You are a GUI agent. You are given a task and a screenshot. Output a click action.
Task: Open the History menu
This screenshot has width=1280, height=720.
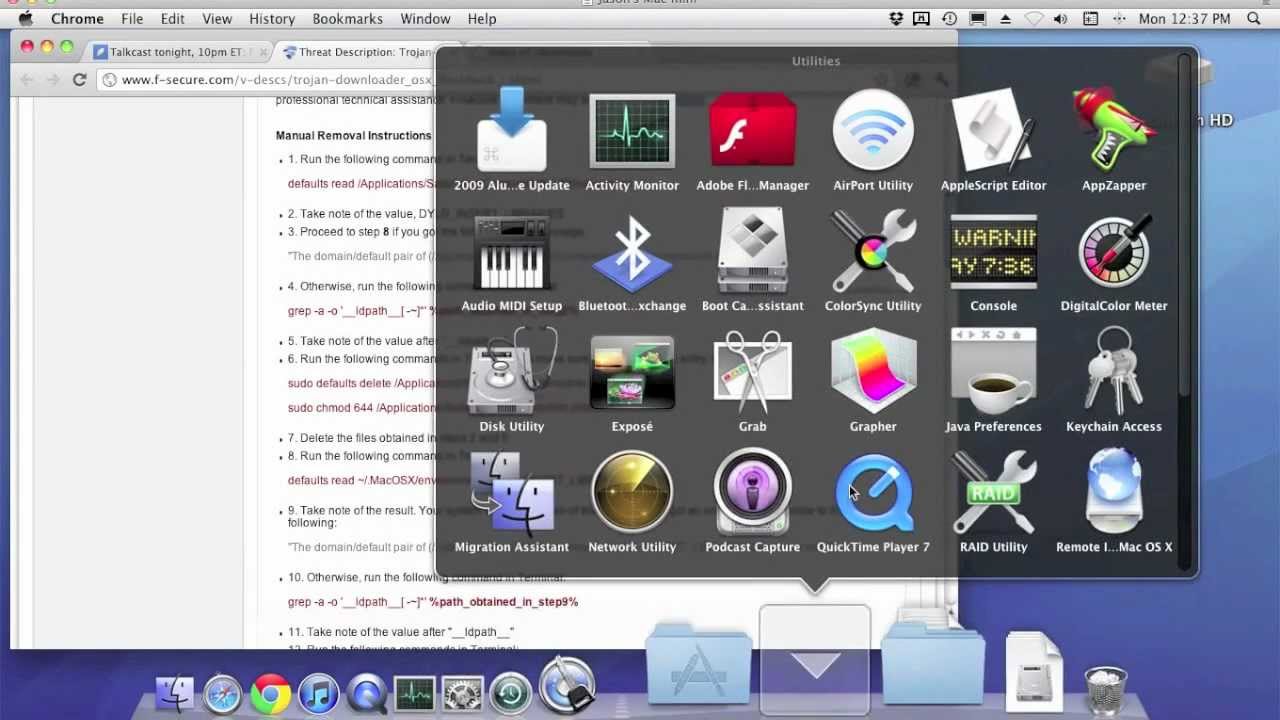point(272,19)
